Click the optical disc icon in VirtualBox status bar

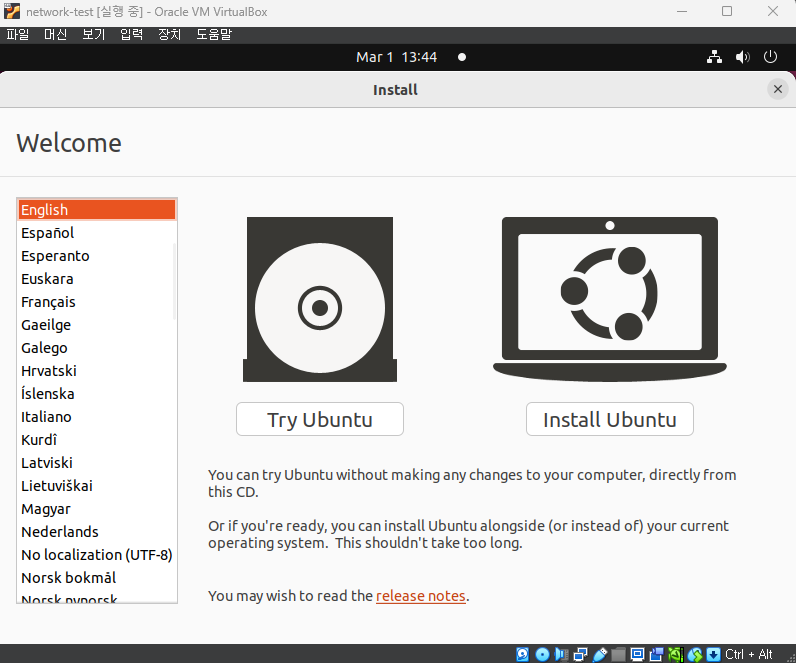coord(542,654)
